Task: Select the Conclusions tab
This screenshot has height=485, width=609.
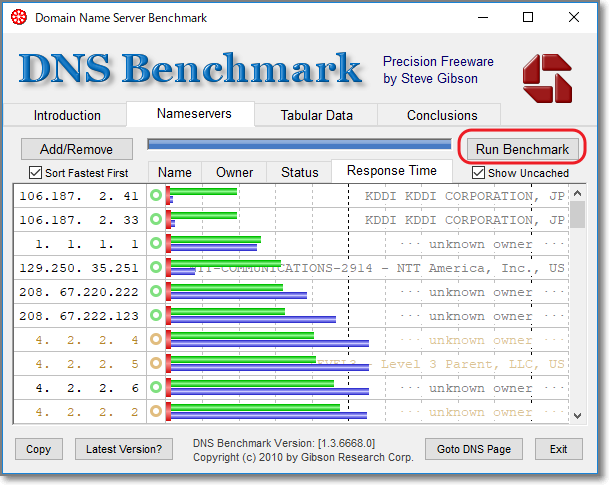Action: [442, 115]
